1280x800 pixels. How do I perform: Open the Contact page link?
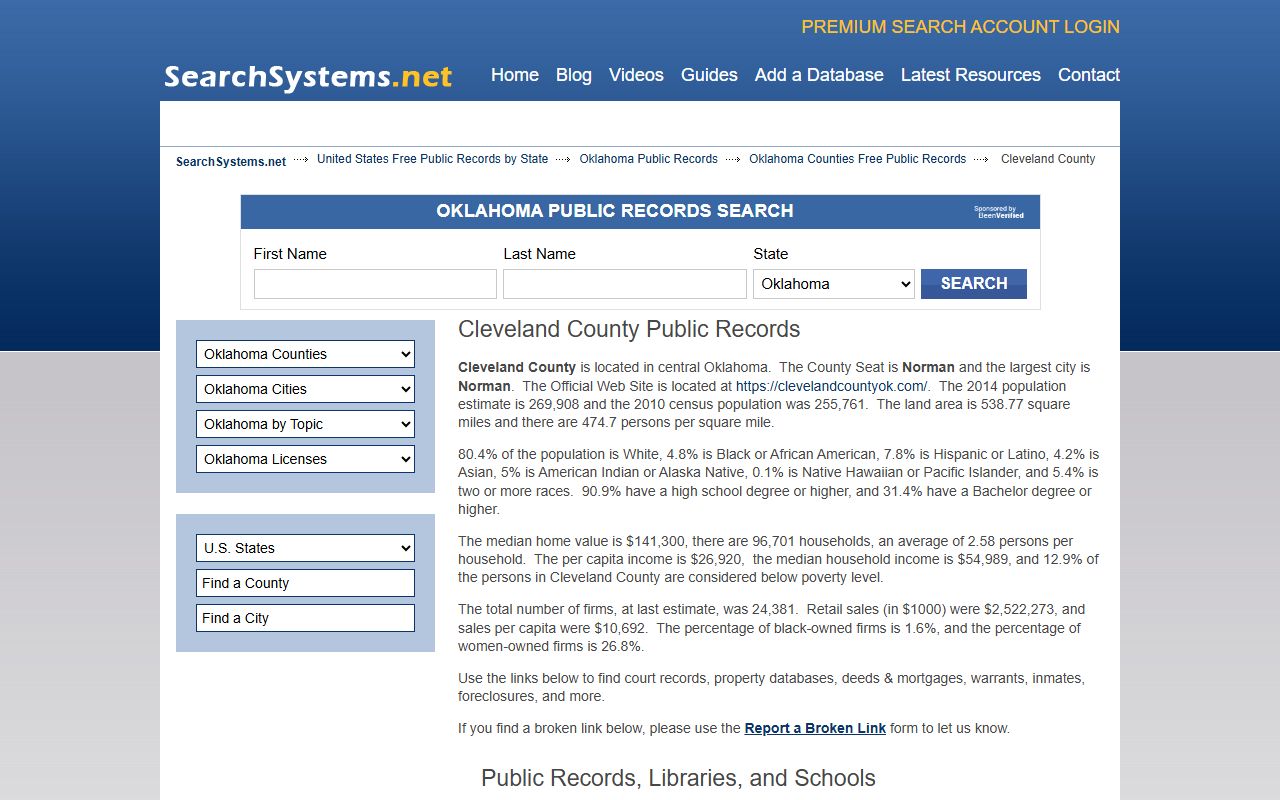coord(1089,75)
